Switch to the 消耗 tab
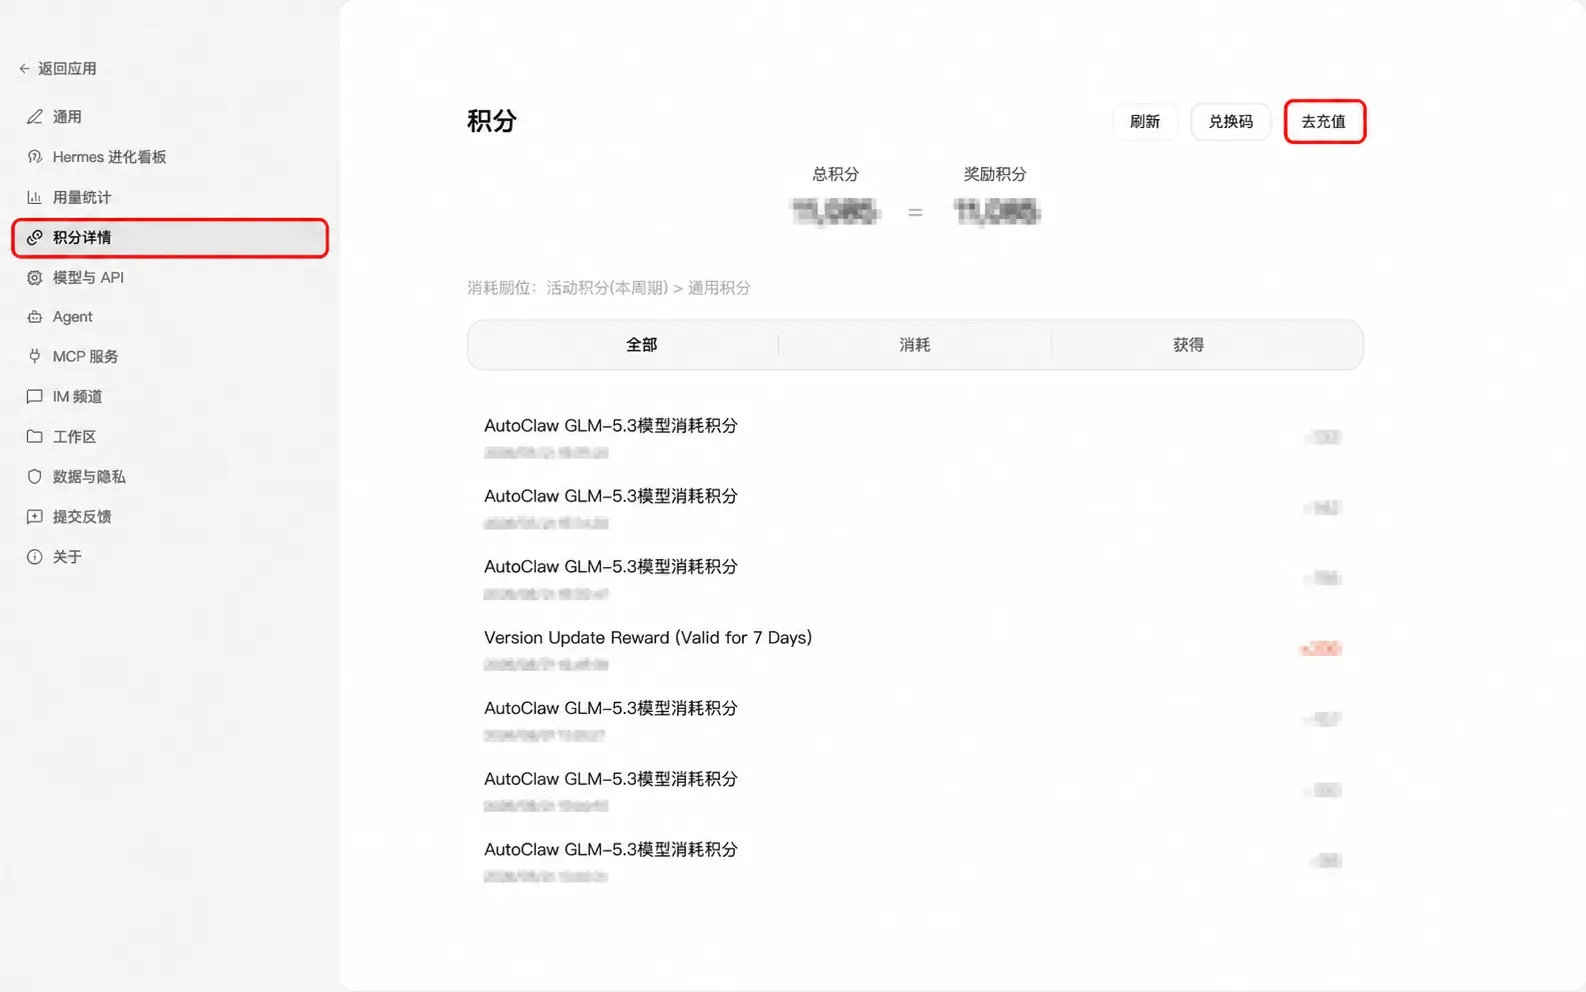The height and width of the screenshot is (992, 1586). 915,345
